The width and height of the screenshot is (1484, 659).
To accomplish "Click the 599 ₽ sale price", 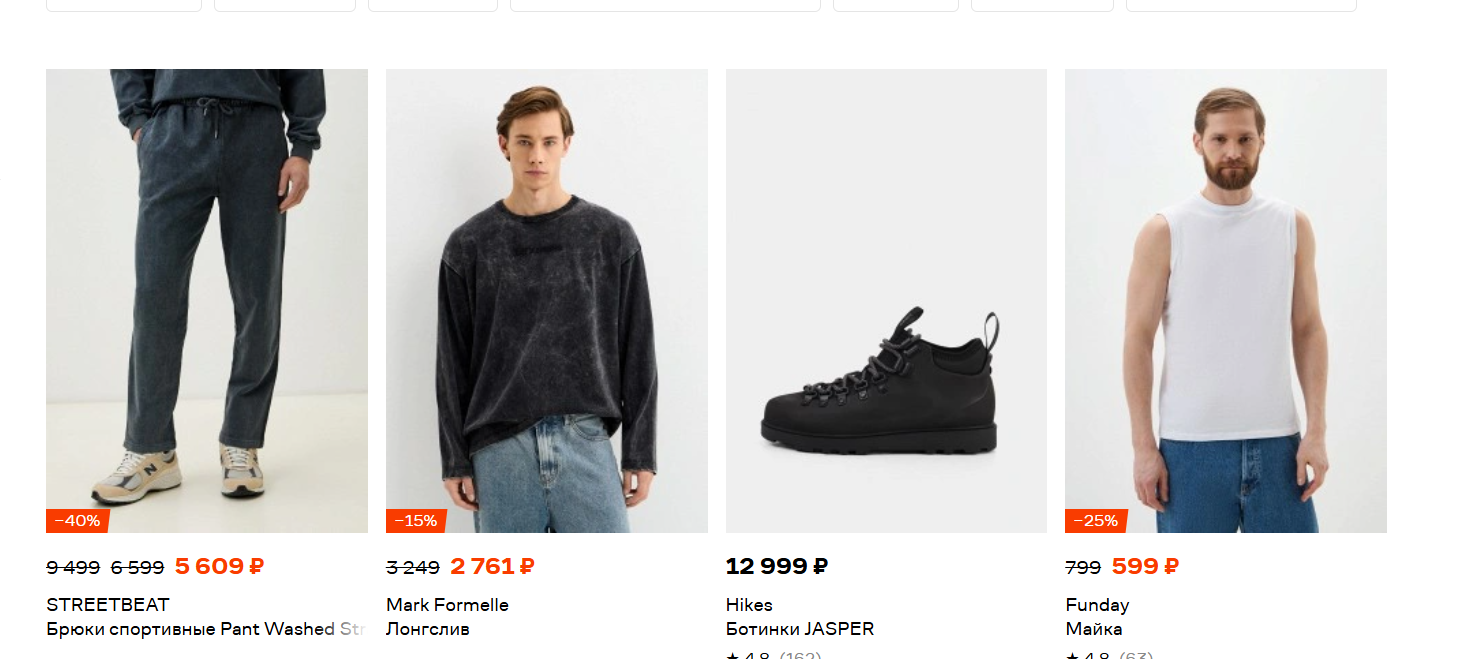I will tap(1145, 567).
